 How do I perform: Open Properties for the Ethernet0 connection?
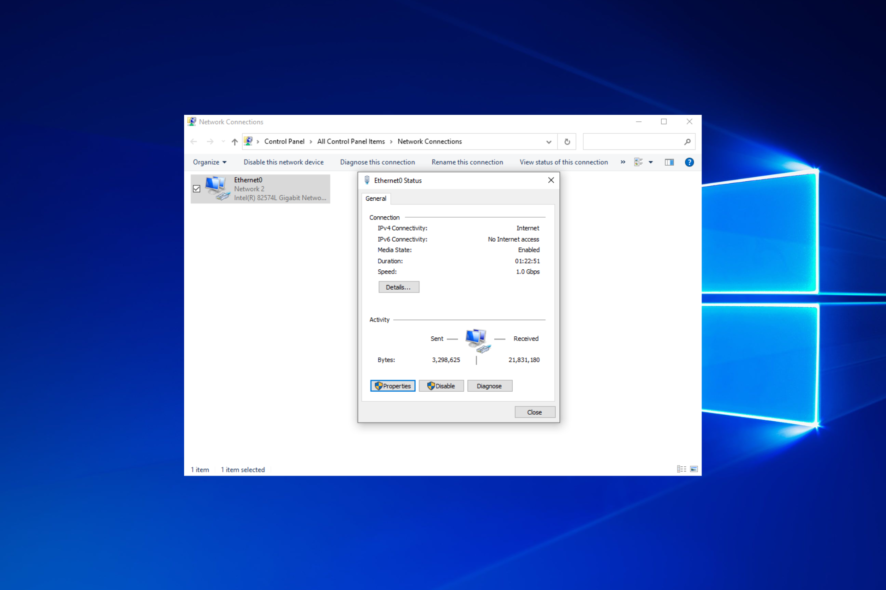click(392, 385)
